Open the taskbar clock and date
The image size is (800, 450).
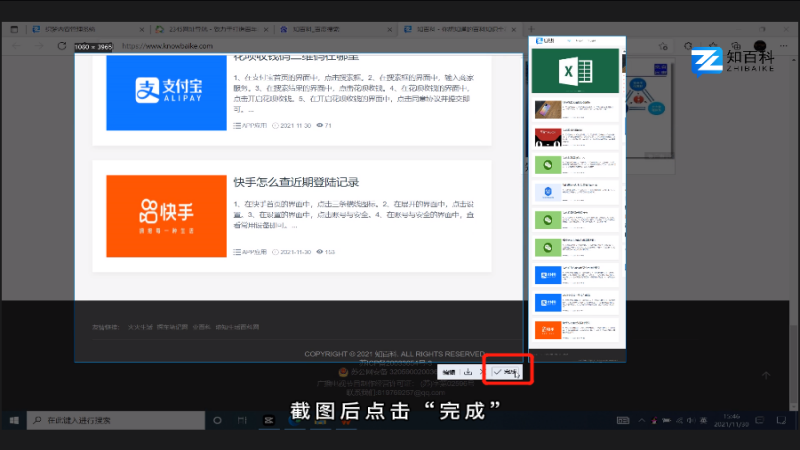[x=731, y=420]
